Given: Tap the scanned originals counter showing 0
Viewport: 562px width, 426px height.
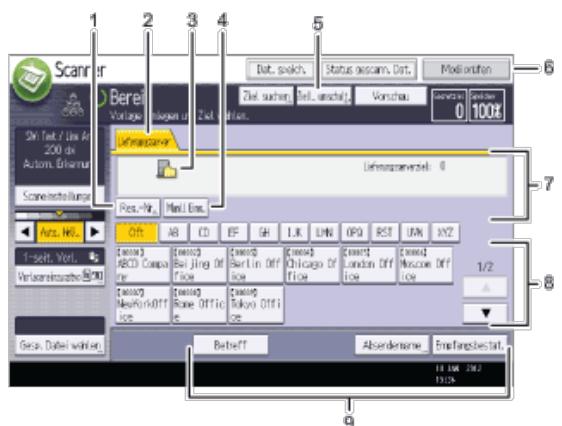Looking at the screenshot, I should [x=449, y=106].
